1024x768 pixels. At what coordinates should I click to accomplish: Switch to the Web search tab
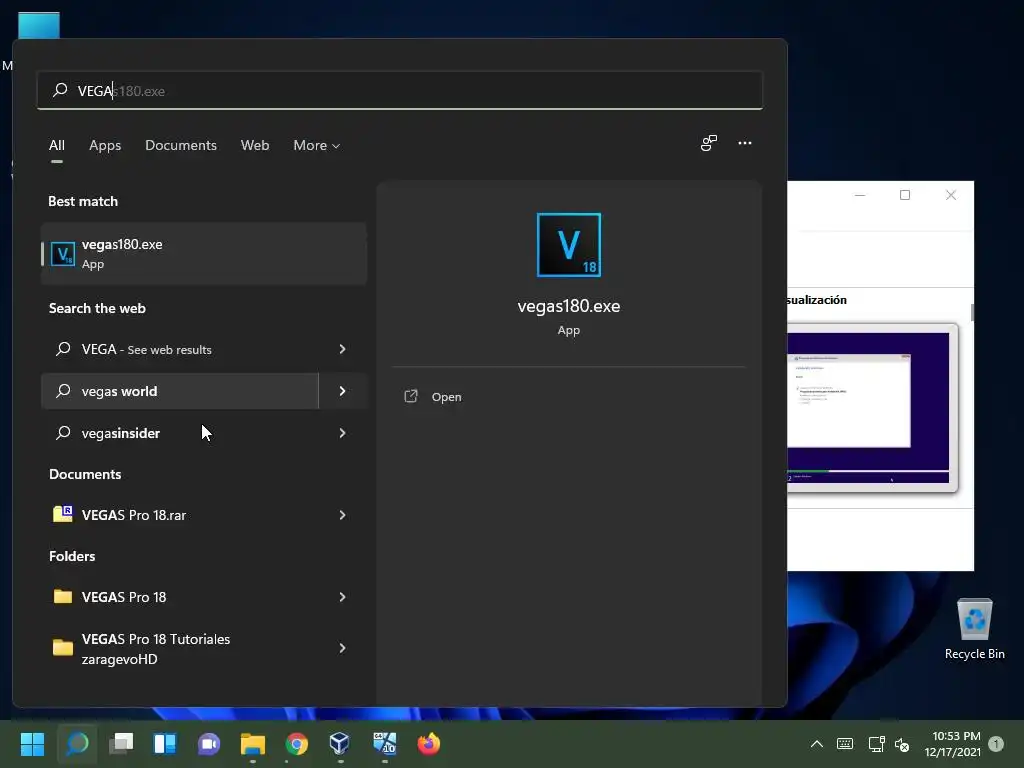click(x=255, y=145)
